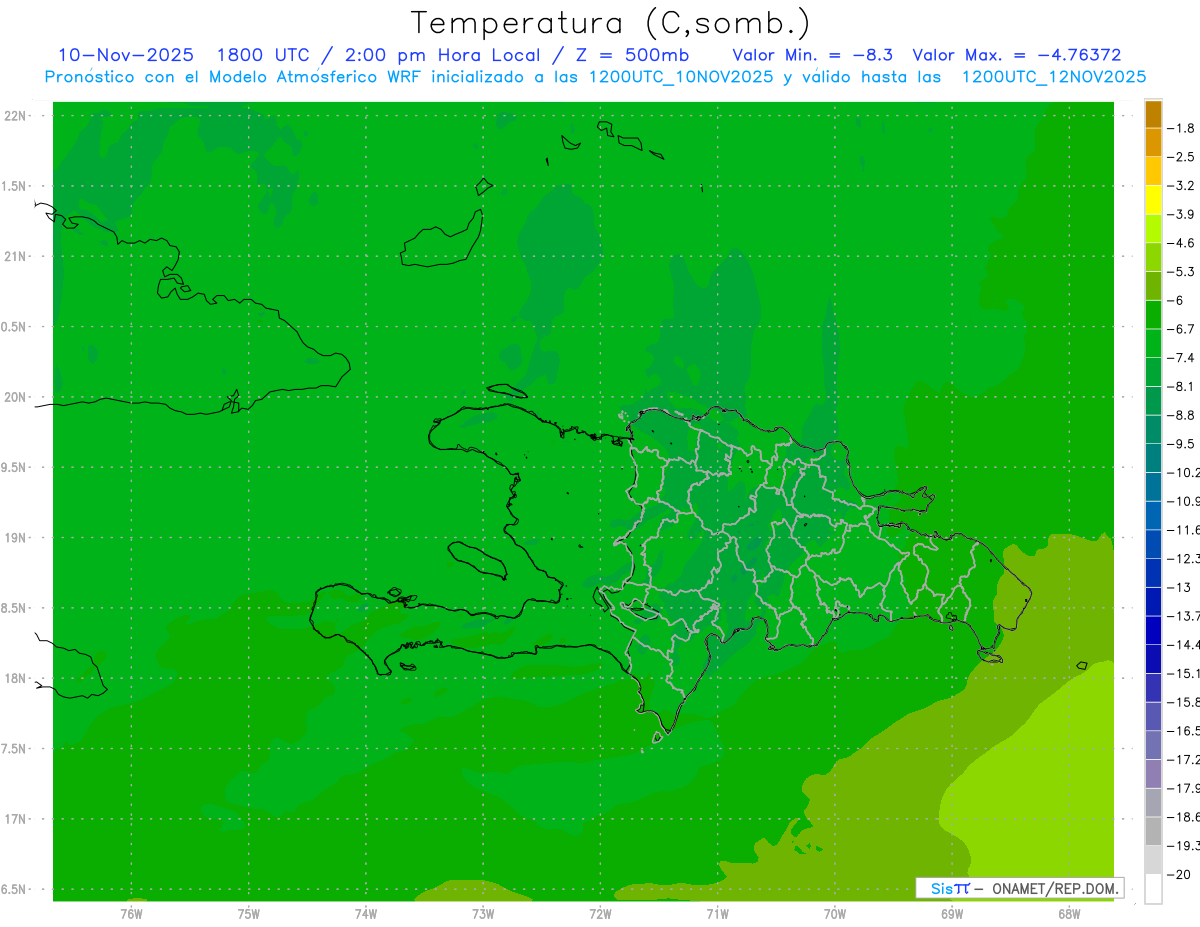
Task: Pick the teal swatch between -9.5 and -10.2
Action: click(x=1154, y=458)
